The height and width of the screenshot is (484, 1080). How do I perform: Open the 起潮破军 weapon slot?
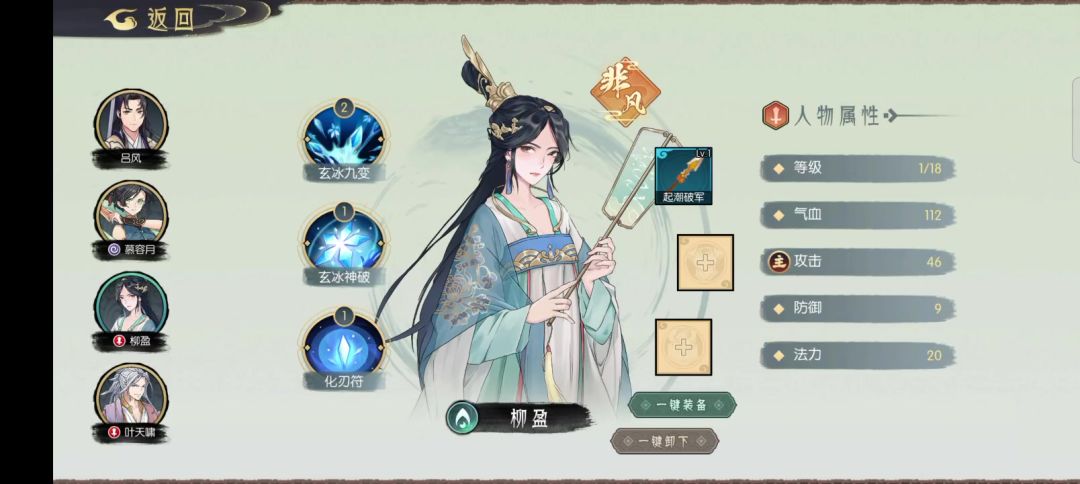(683, 176)
